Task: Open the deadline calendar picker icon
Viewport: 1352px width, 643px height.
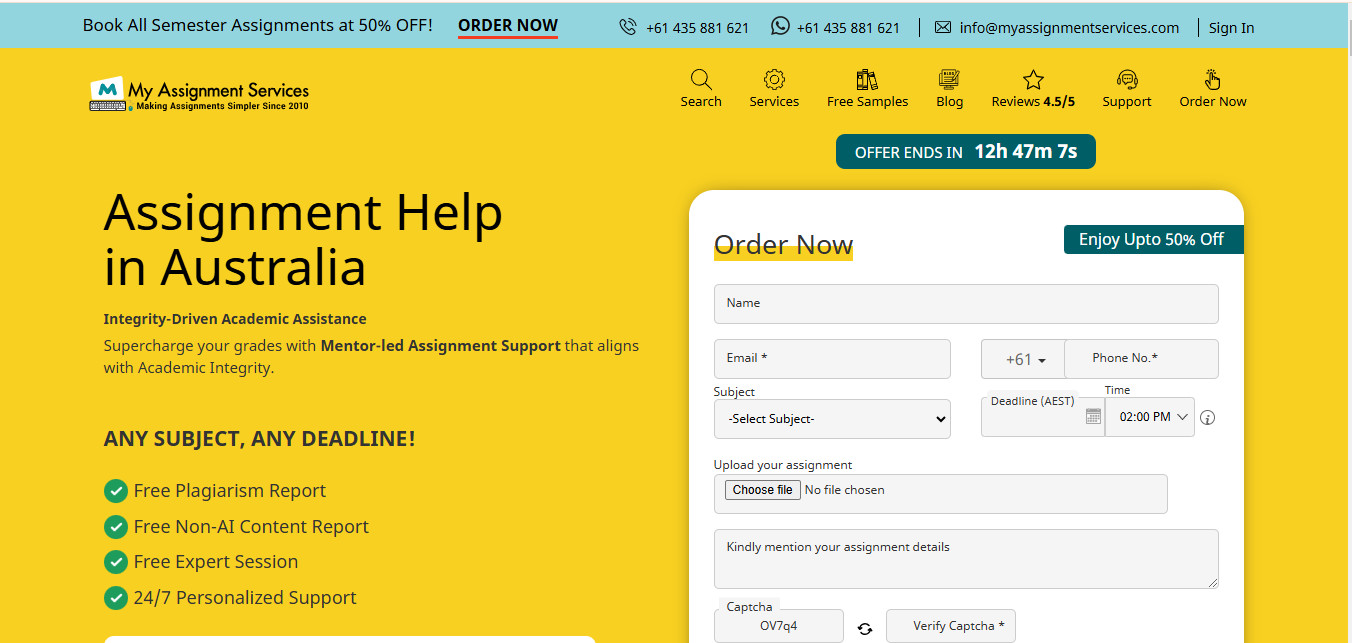Action: (x=1092, y=417)
